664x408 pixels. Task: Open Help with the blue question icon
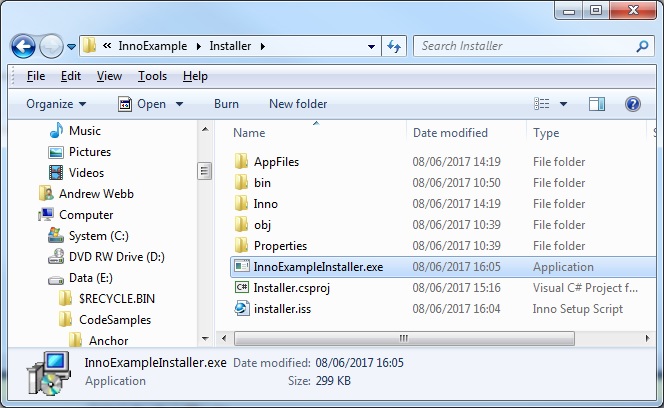633,104
